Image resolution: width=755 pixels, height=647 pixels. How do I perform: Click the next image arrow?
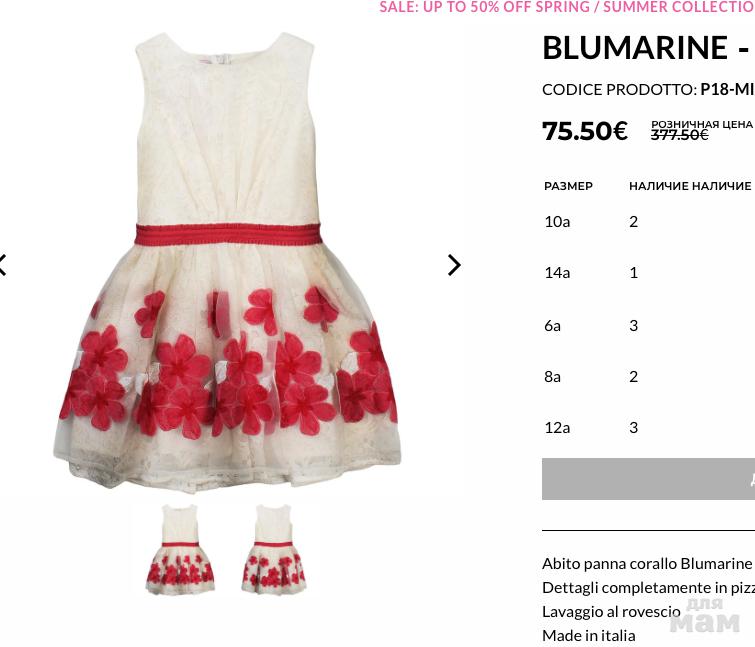[454, 265]
